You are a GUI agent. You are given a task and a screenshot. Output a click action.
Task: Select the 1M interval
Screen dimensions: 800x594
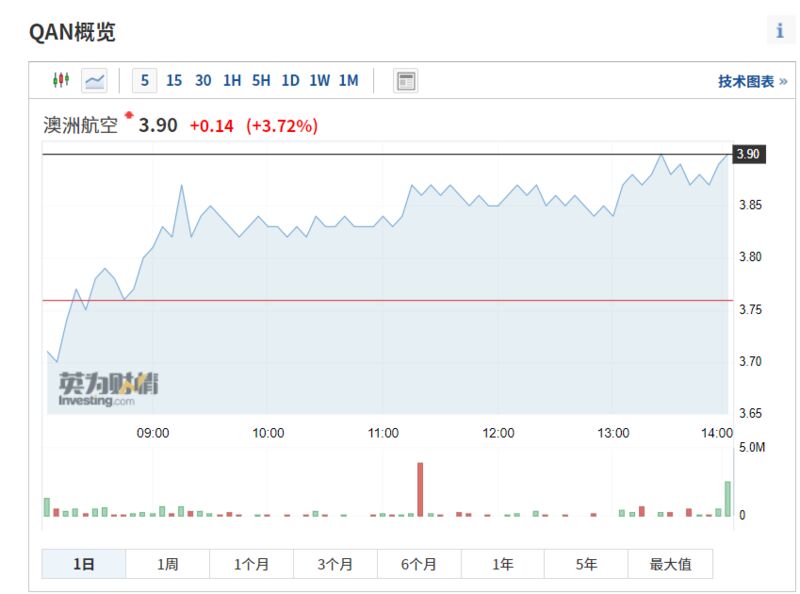coord(349,81)
